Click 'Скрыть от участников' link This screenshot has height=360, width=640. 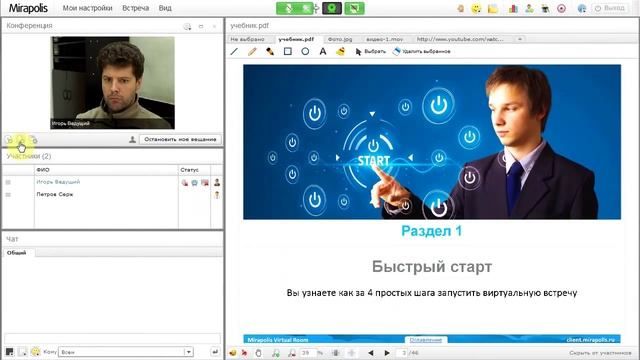point(600,353)
